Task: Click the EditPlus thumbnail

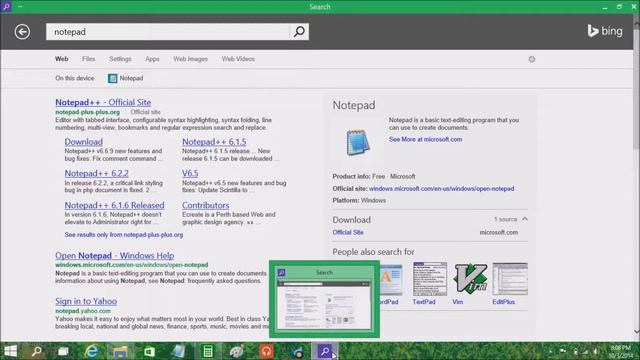Action: click(x=510, y=279)
